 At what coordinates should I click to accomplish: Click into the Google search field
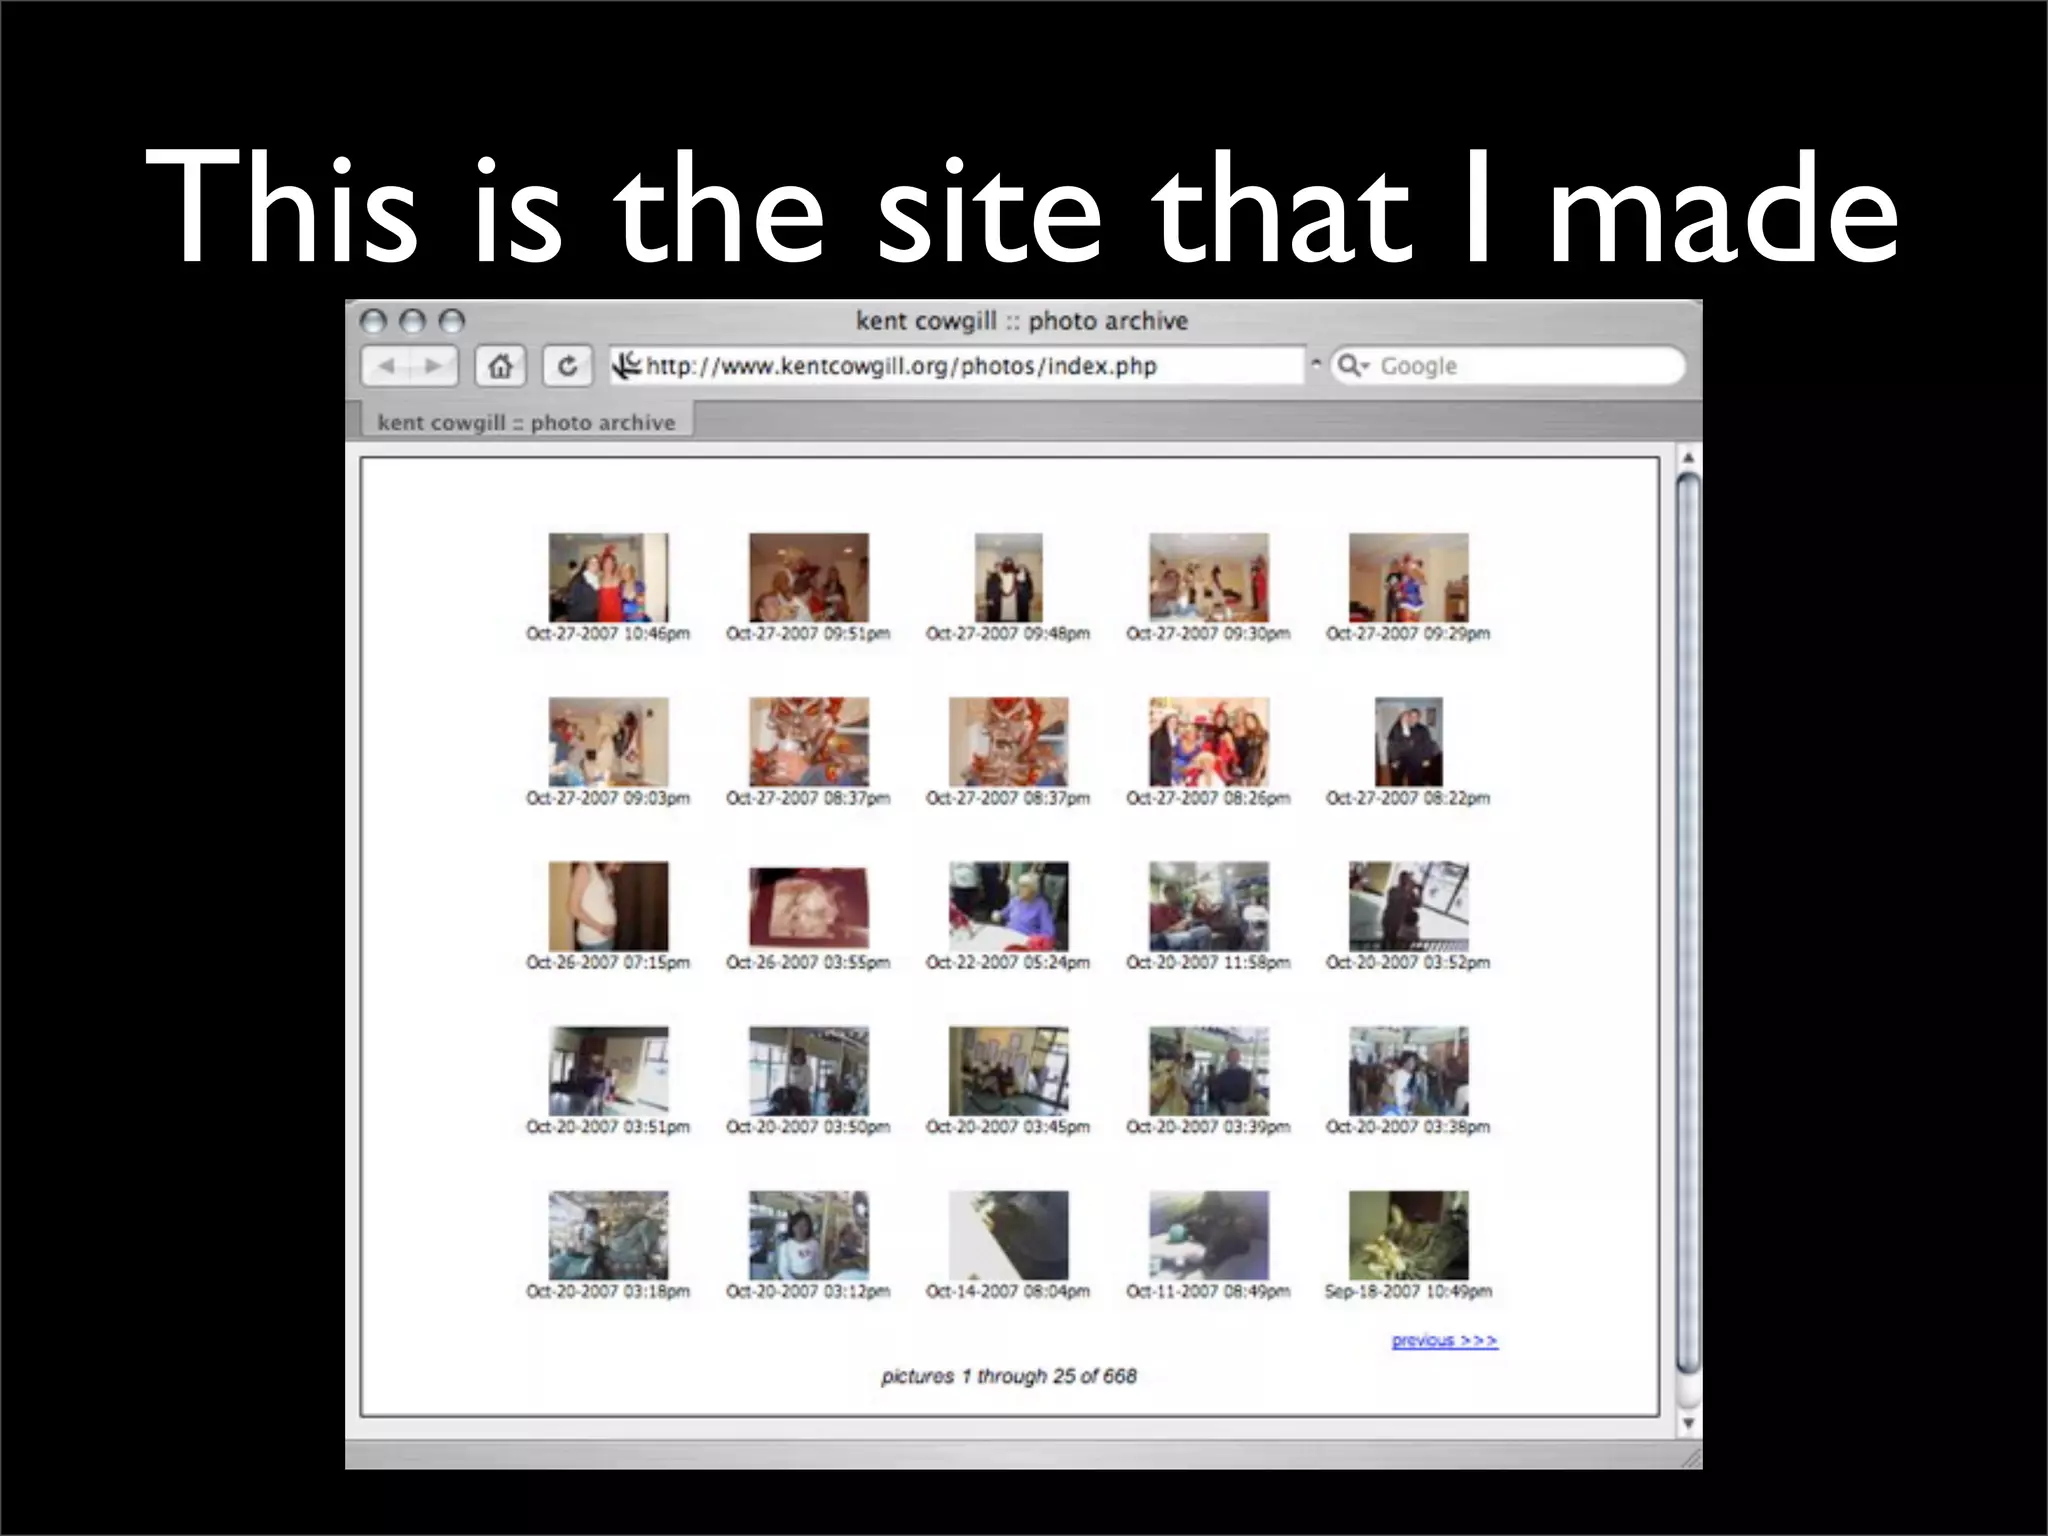coord(1507,365)
